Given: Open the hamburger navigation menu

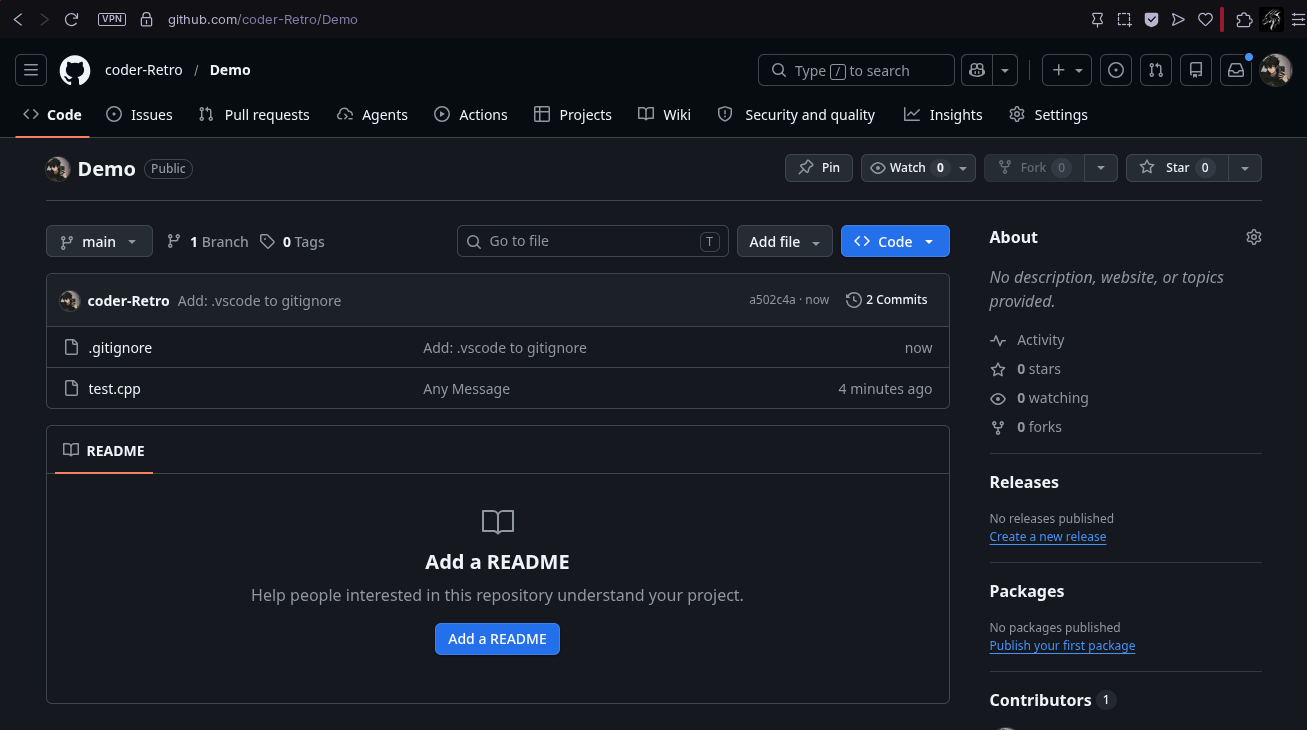Looking at the screenshot, I should [x=31, y=70].
